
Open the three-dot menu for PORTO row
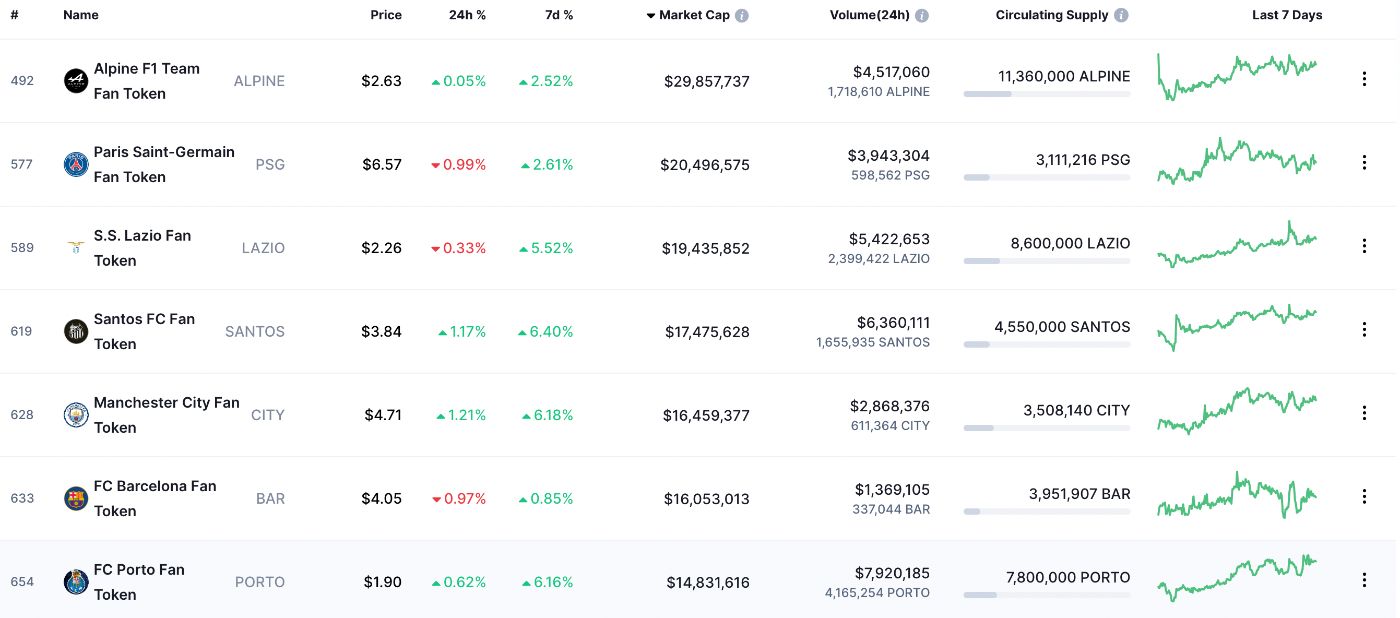pos(1364,579)
